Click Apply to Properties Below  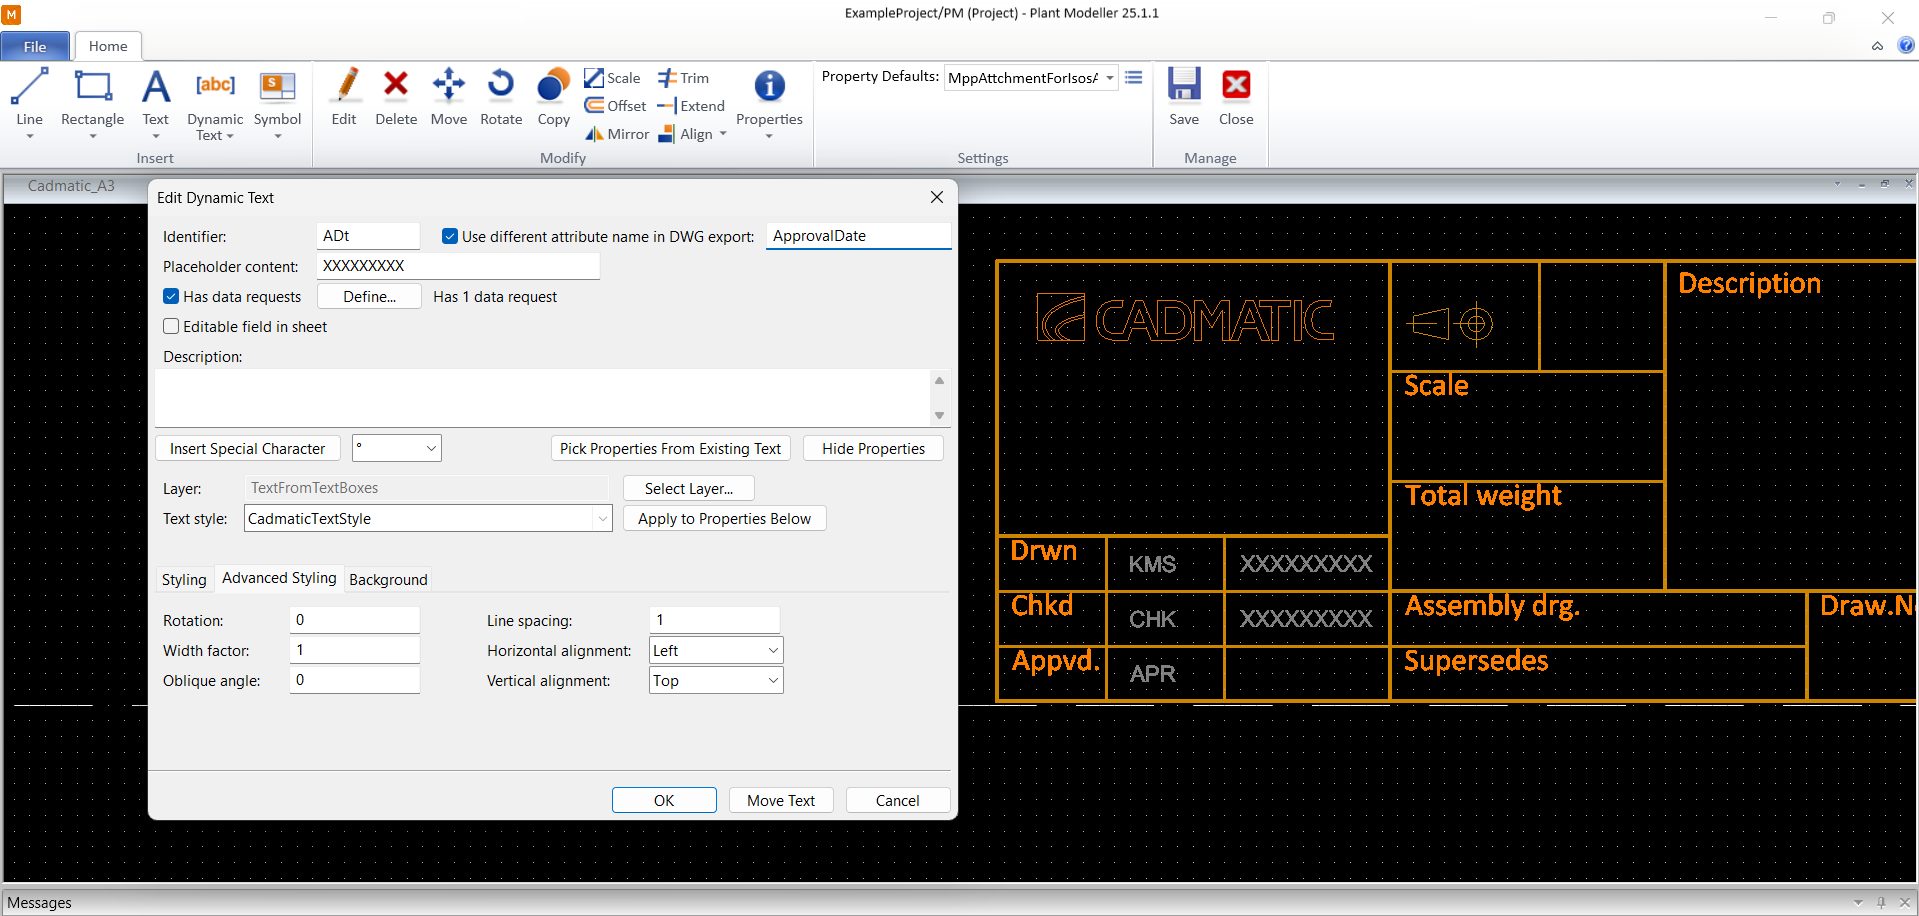tap(724, 518)
